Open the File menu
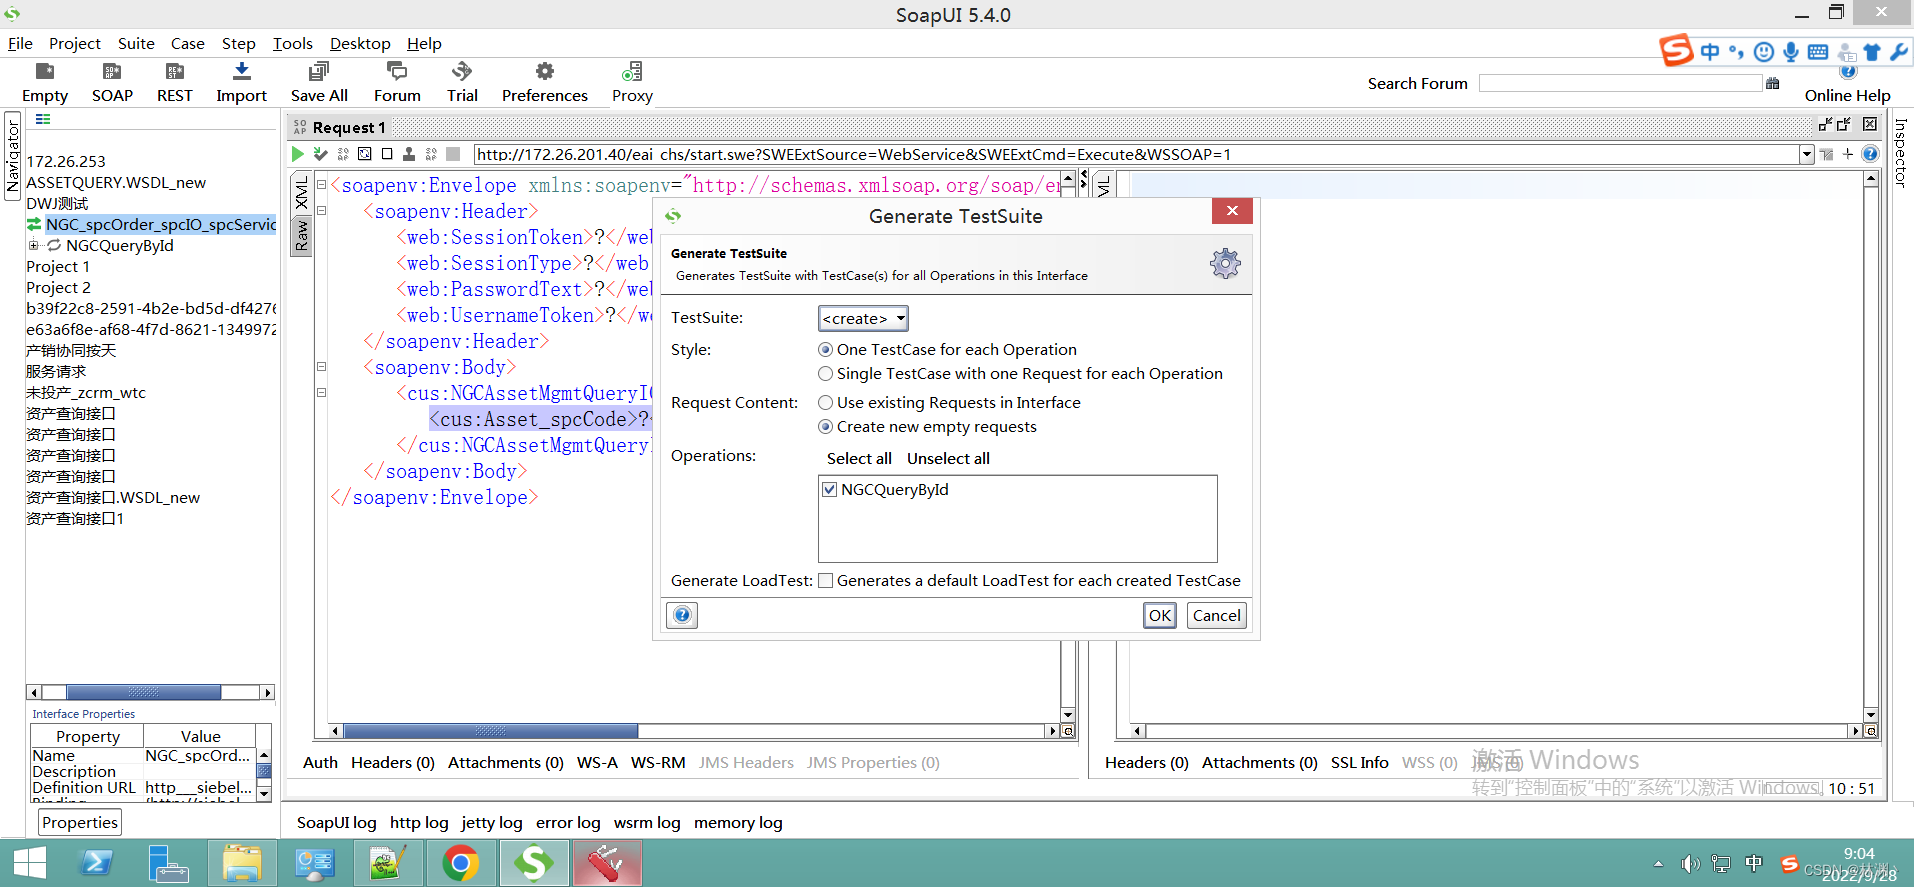 coord(20,43)
